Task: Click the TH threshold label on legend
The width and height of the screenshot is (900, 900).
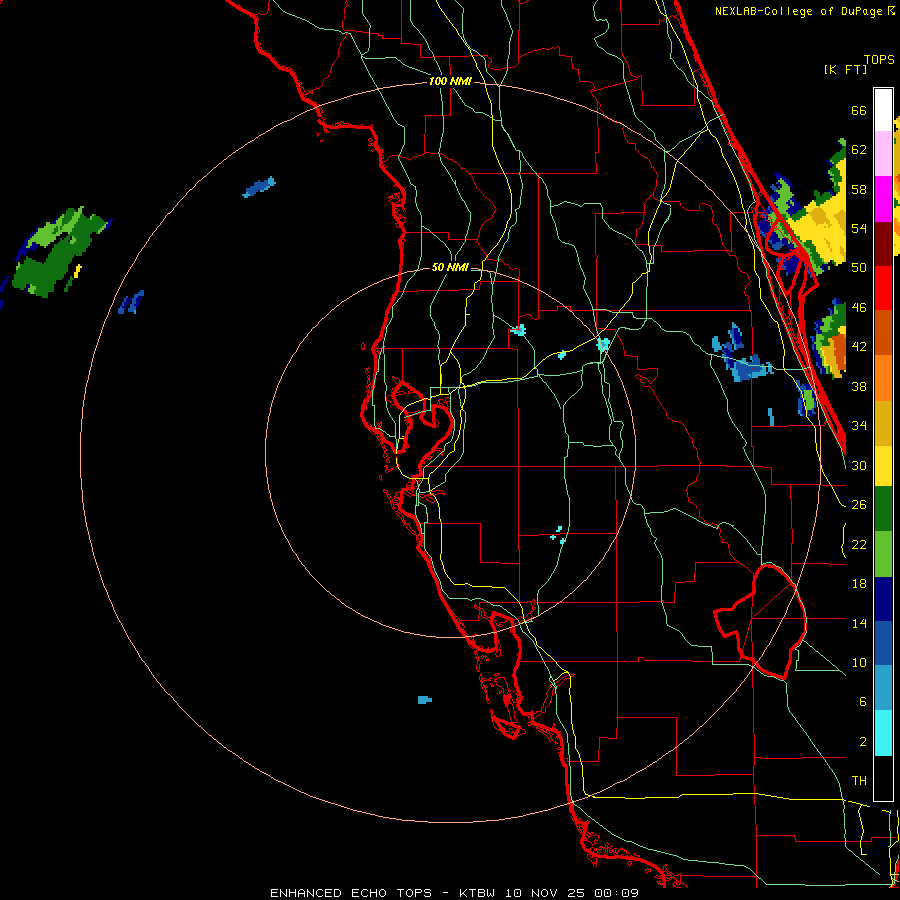Action: pos(859,781)
